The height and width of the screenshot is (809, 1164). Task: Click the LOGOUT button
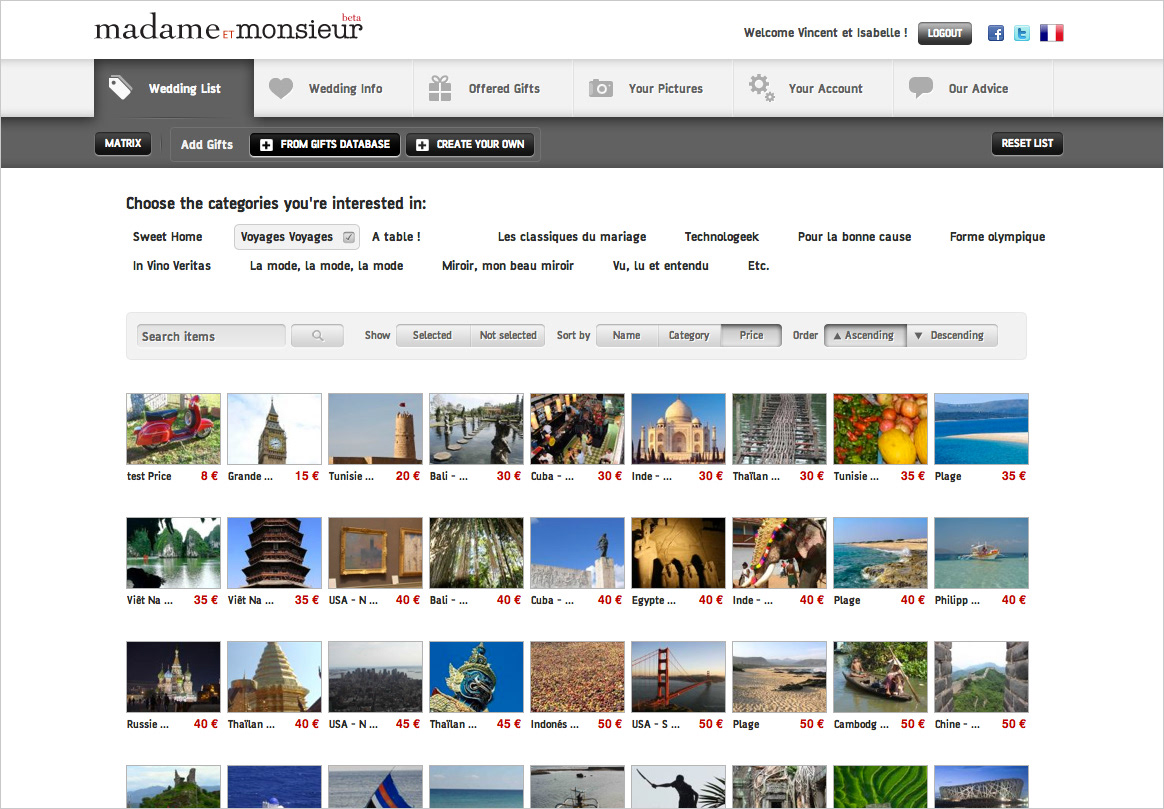coord(944,33)
